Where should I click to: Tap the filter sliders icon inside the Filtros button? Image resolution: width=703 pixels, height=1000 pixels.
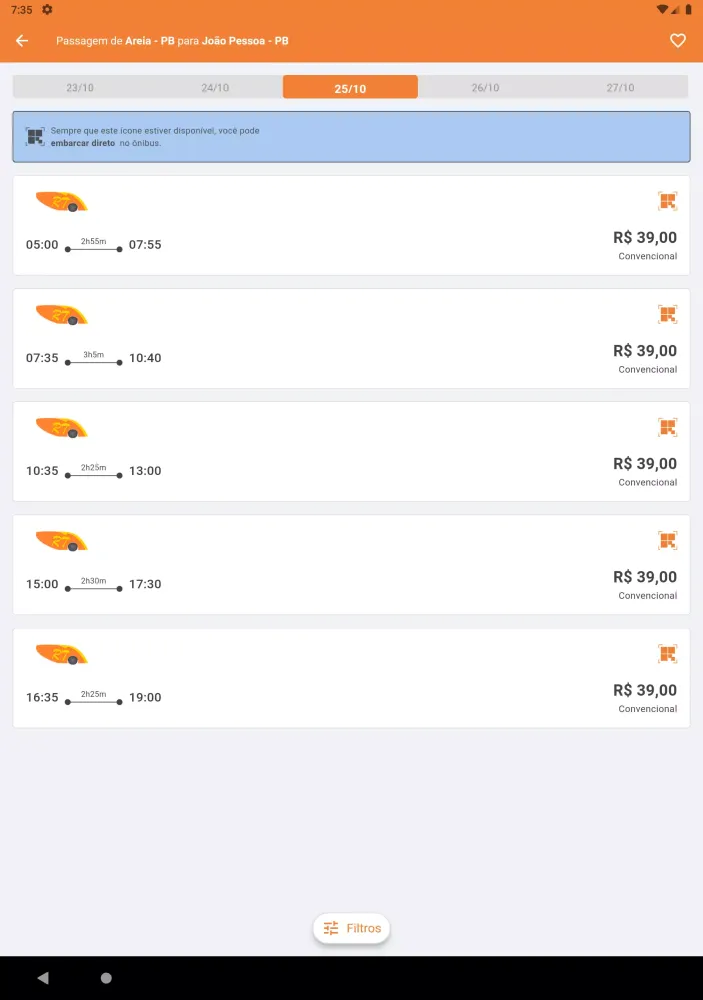[330, 928]
